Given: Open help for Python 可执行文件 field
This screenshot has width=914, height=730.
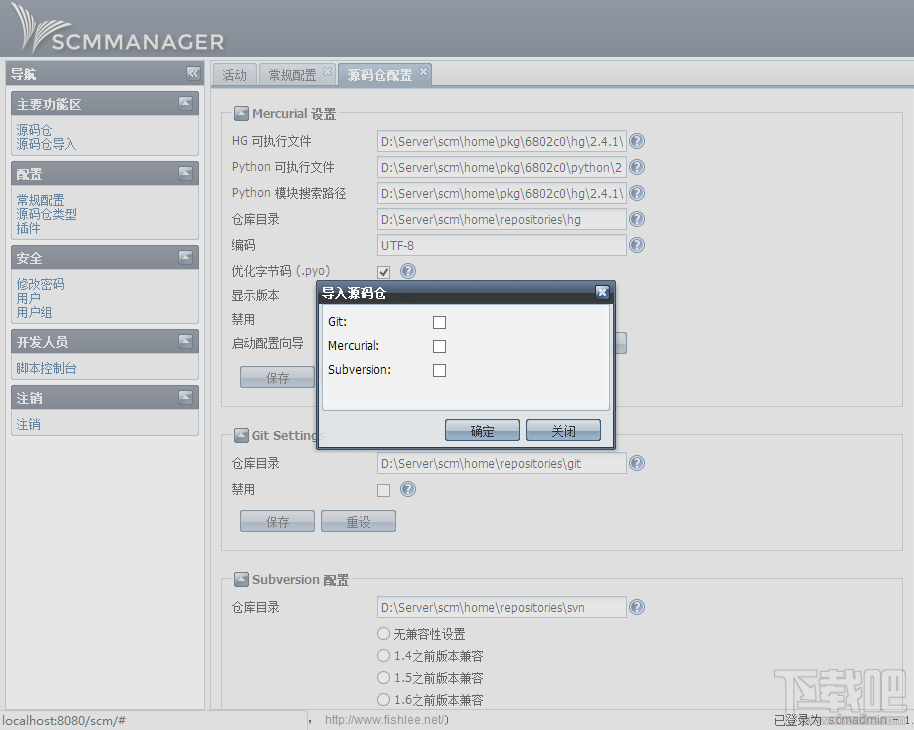Looking at the screenshot, I should 637,167.
